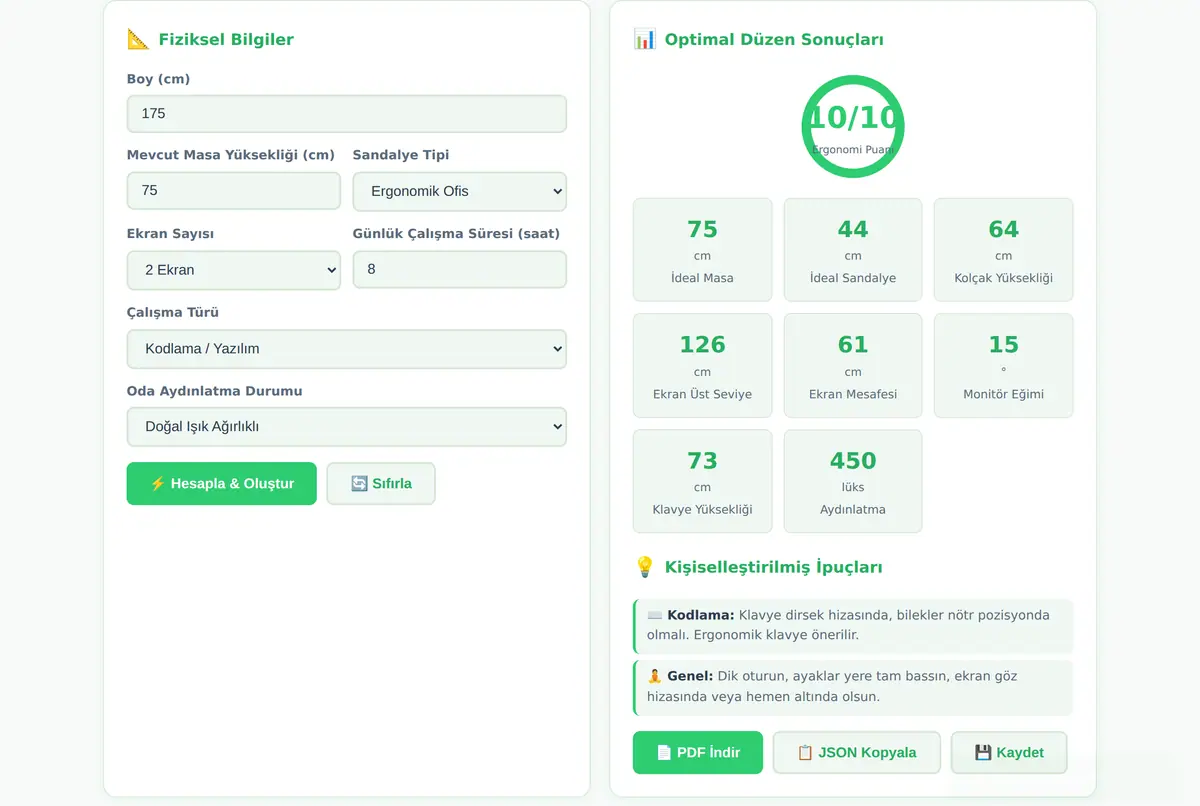This screenshot has width=1200, height=806.
Task: Select the Ekran Mesafesi result card
Action: click(853, 366)
